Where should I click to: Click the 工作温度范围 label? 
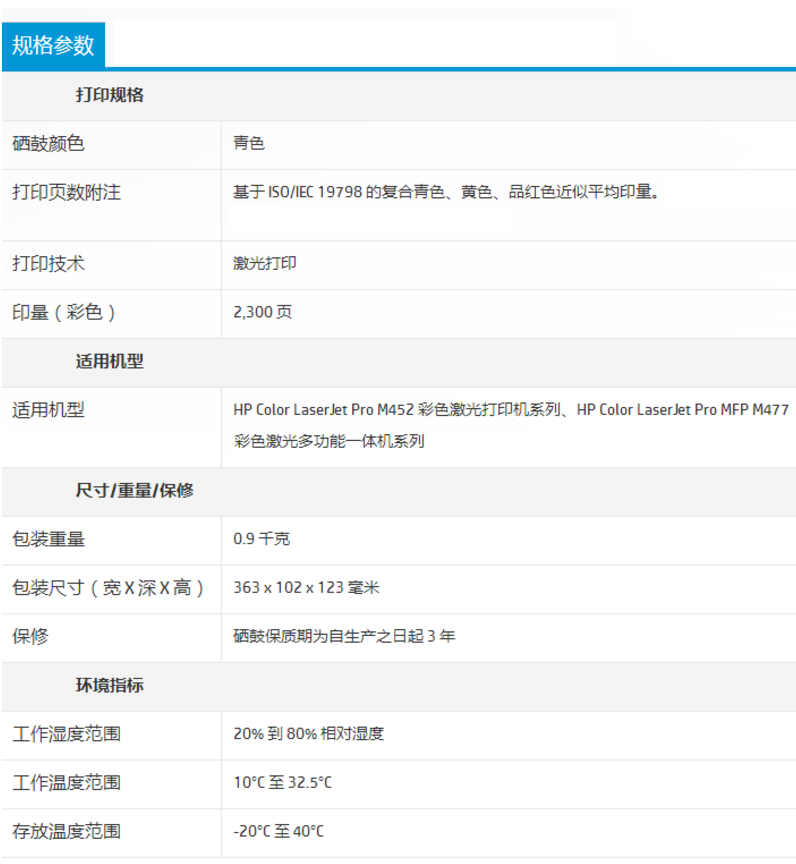(x=67, y=782)
